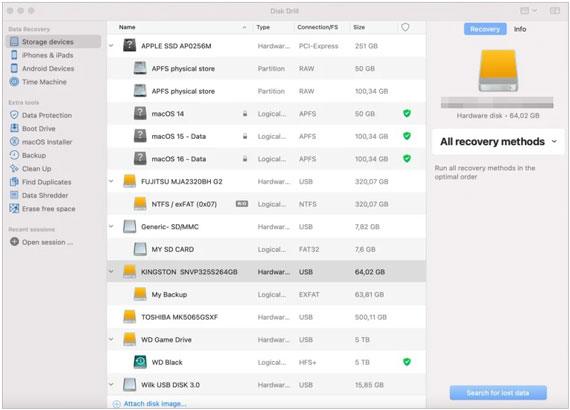Screen dimensions: 570x410
Task: Click the MY SD CARD volume icon
Action: click(140, 249)
